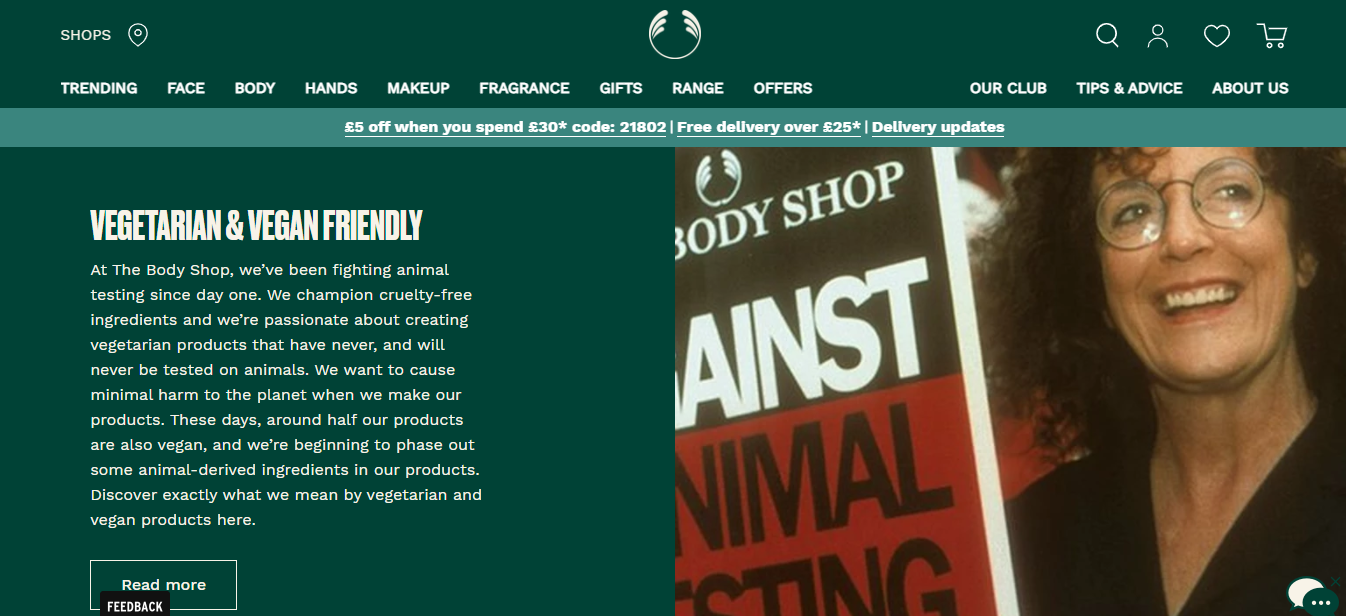Image resolution: width=1346 pixels, height=616 pixels.
Task: Go home via The Body Shop logo
Action: pyautogui.click(x=674, y=34)
